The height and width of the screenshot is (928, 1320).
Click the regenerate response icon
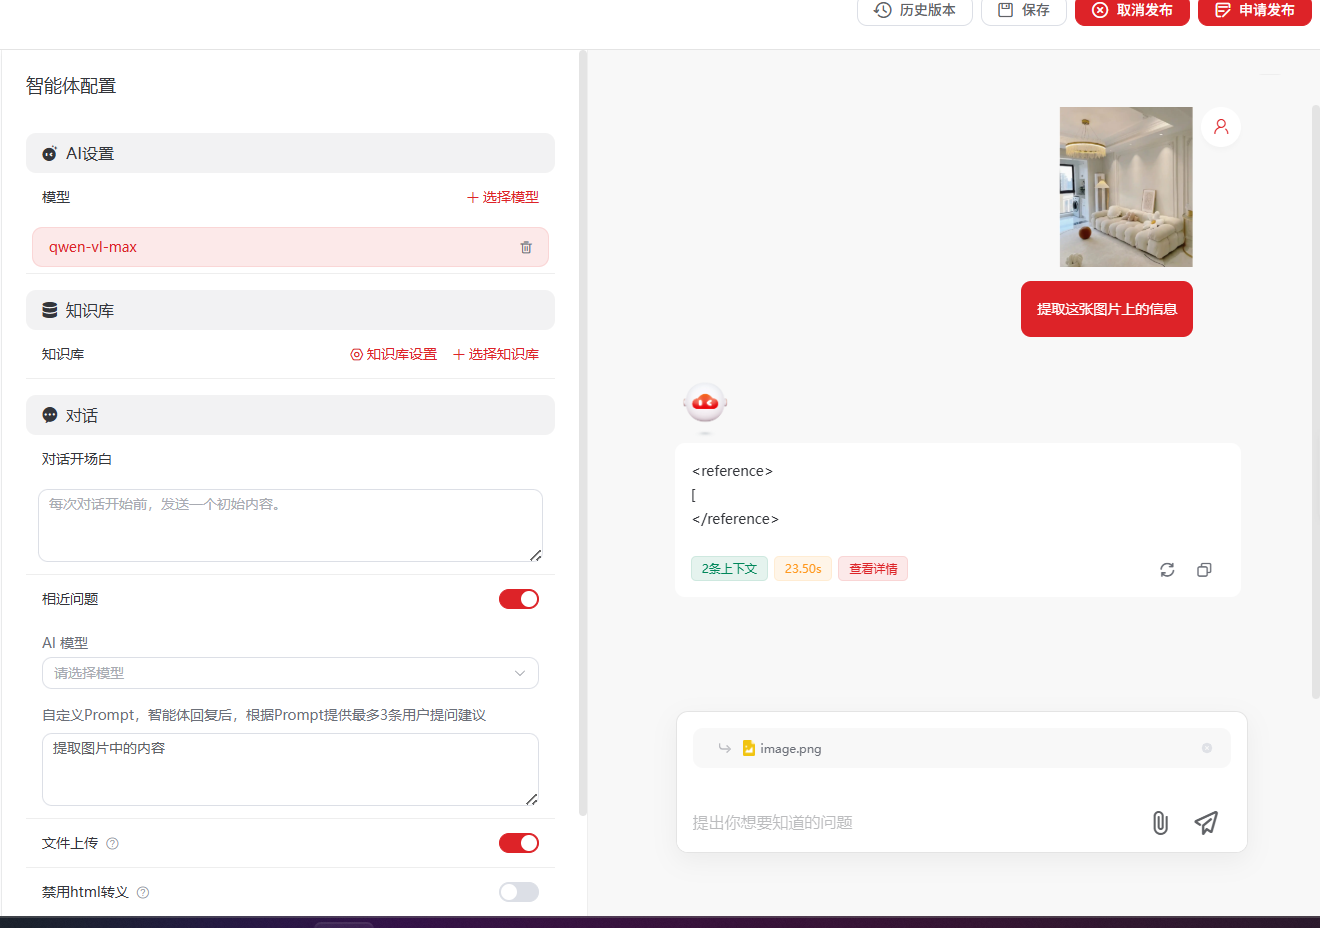(1167, 570)
